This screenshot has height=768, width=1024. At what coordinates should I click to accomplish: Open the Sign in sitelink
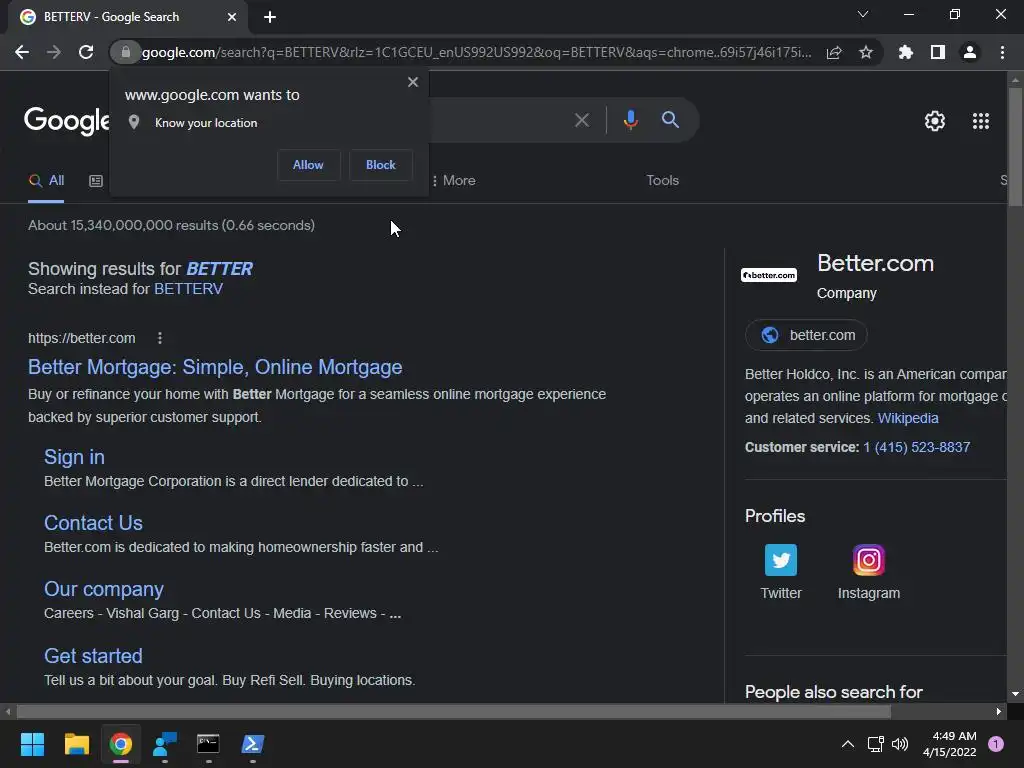click(x=74, y=457)
